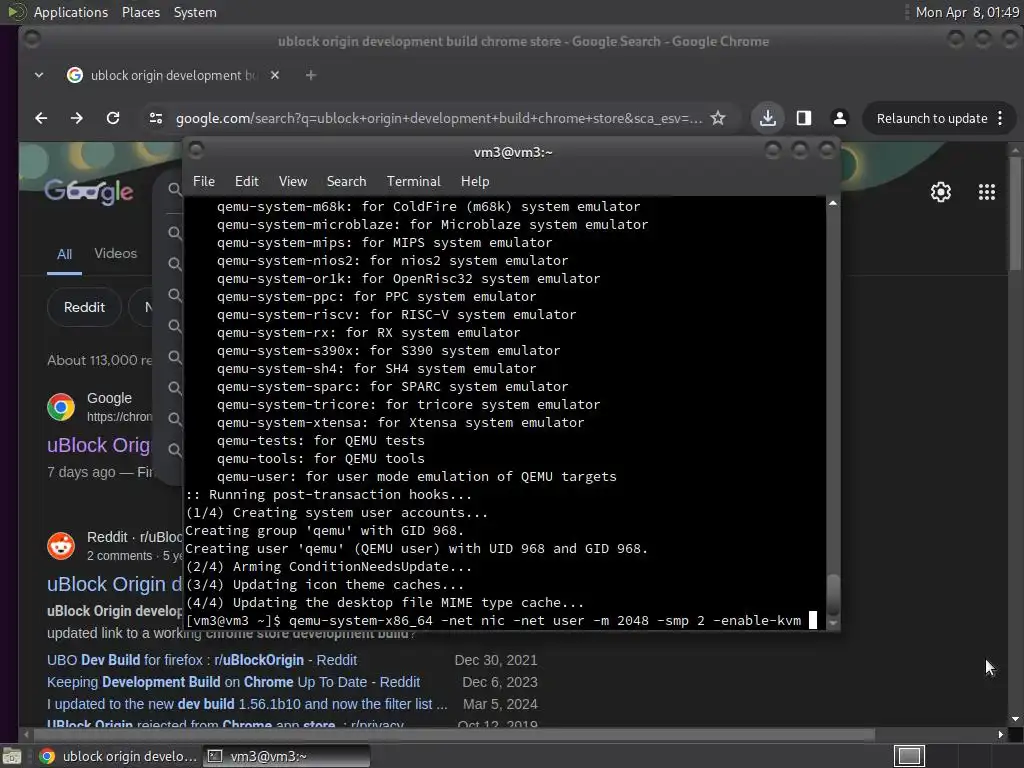Click the terminal vertical scrollbar thumb

(833, 596)
